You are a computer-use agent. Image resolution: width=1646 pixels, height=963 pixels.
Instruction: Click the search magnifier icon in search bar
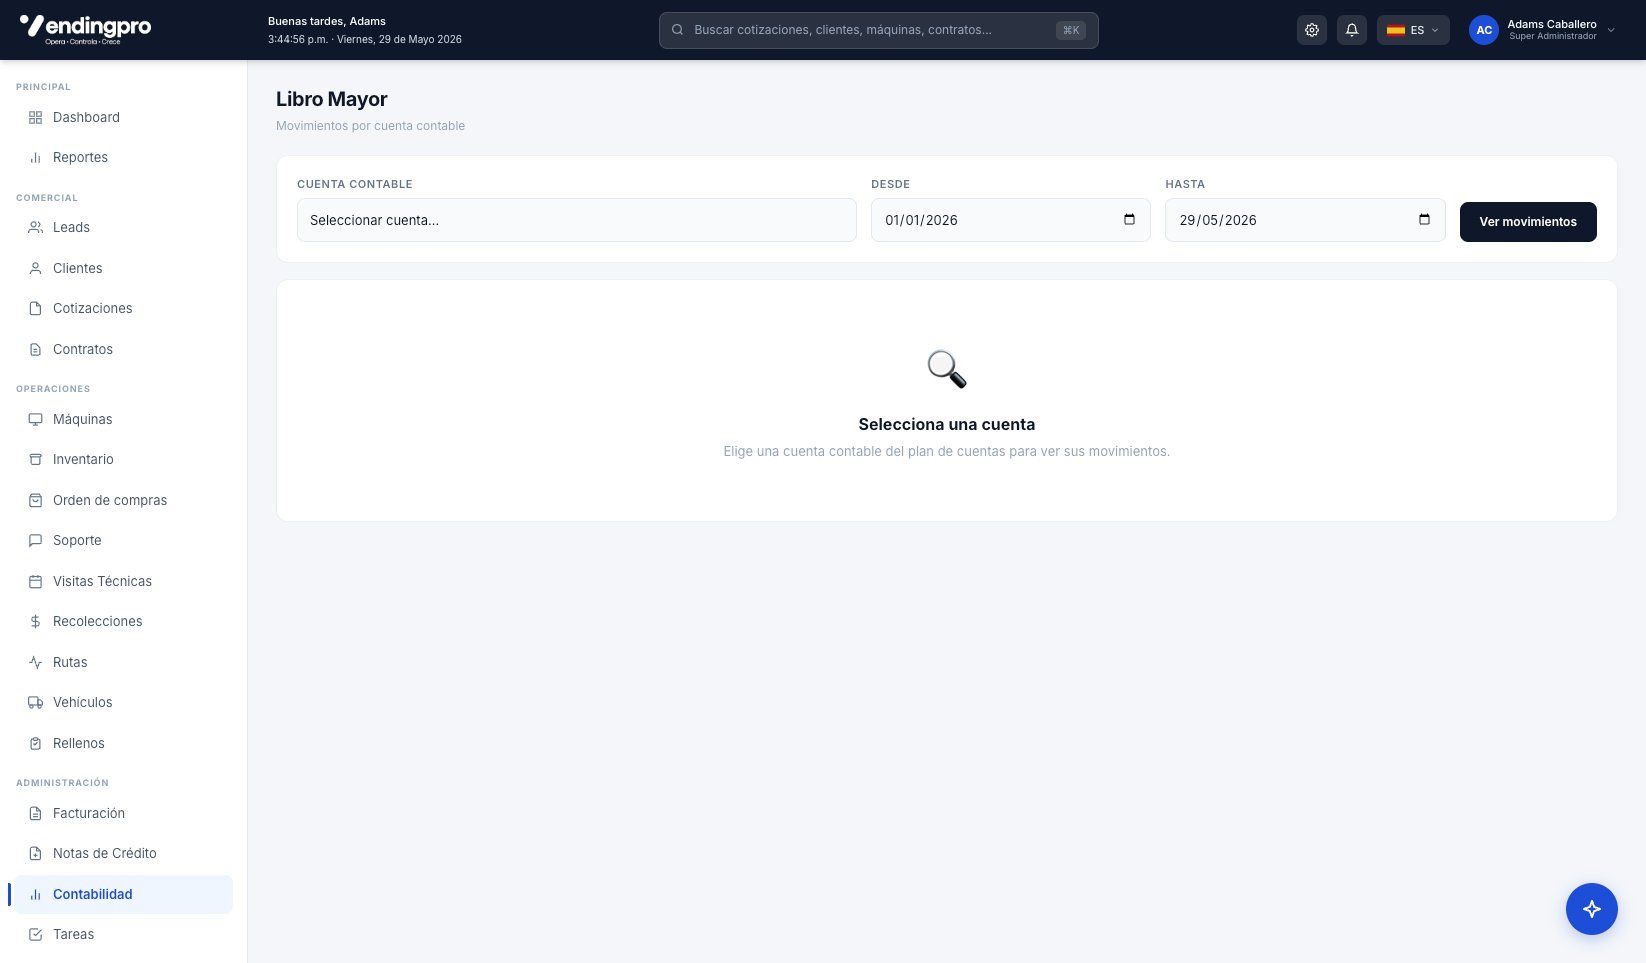coord(677,30)
